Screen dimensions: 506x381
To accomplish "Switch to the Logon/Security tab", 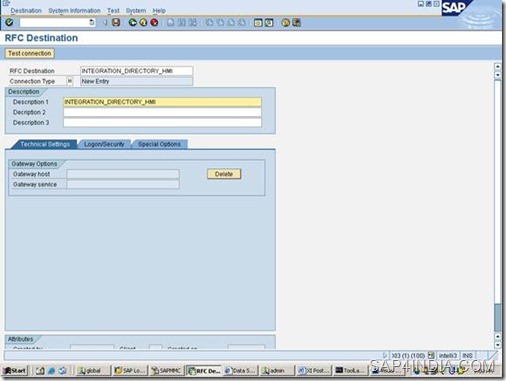I will point(104,144).
